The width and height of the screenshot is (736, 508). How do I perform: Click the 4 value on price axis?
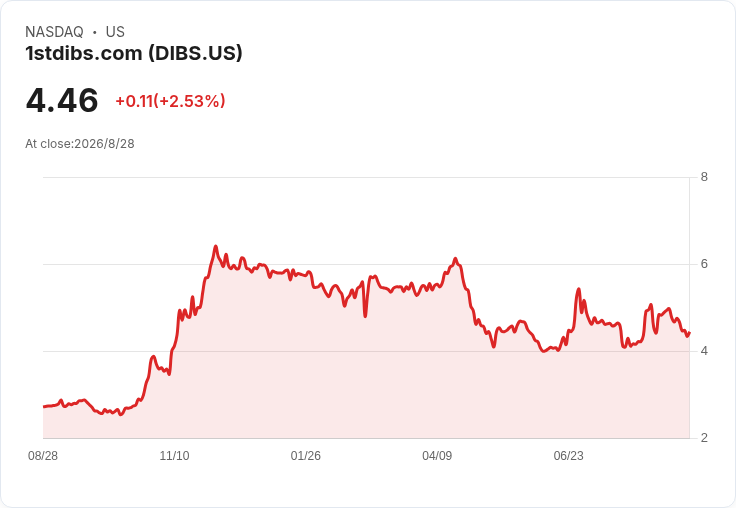point(704,351)
